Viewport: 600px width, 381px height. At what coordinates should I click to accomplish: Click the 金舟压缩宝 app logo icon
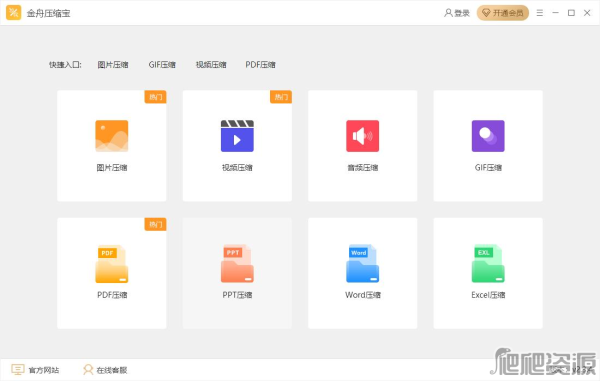click(x=14, y=13)
